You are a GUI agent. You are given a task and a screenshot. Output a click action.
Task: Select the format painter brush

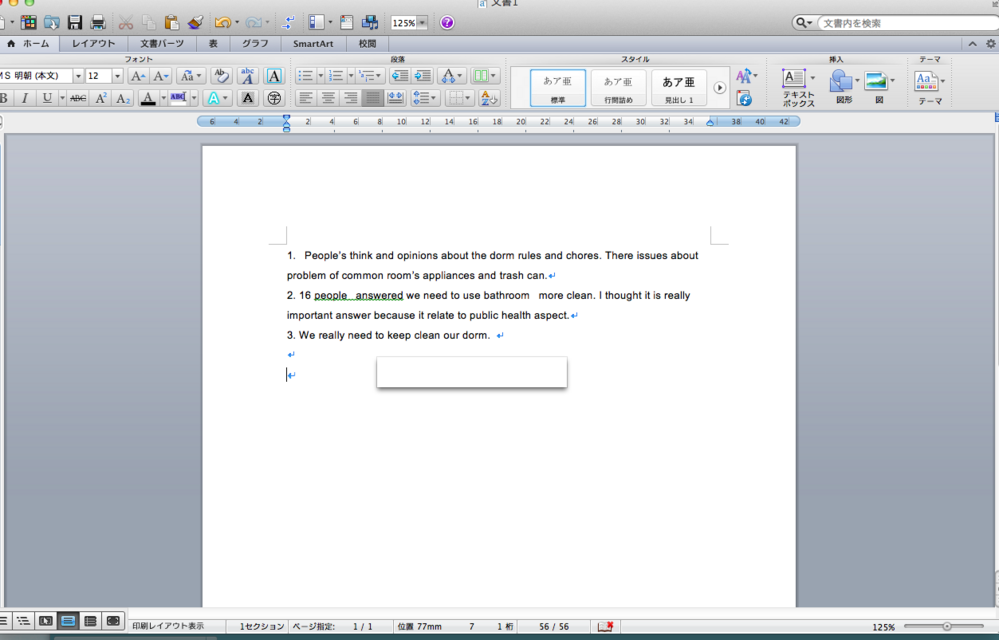click(195, 23)
